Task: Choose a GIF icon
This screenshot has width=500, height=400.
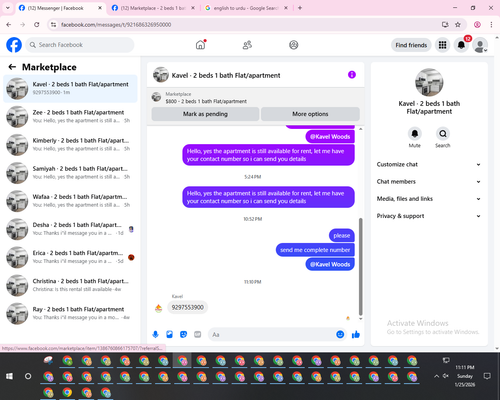Action: click(x=198, y=334)
